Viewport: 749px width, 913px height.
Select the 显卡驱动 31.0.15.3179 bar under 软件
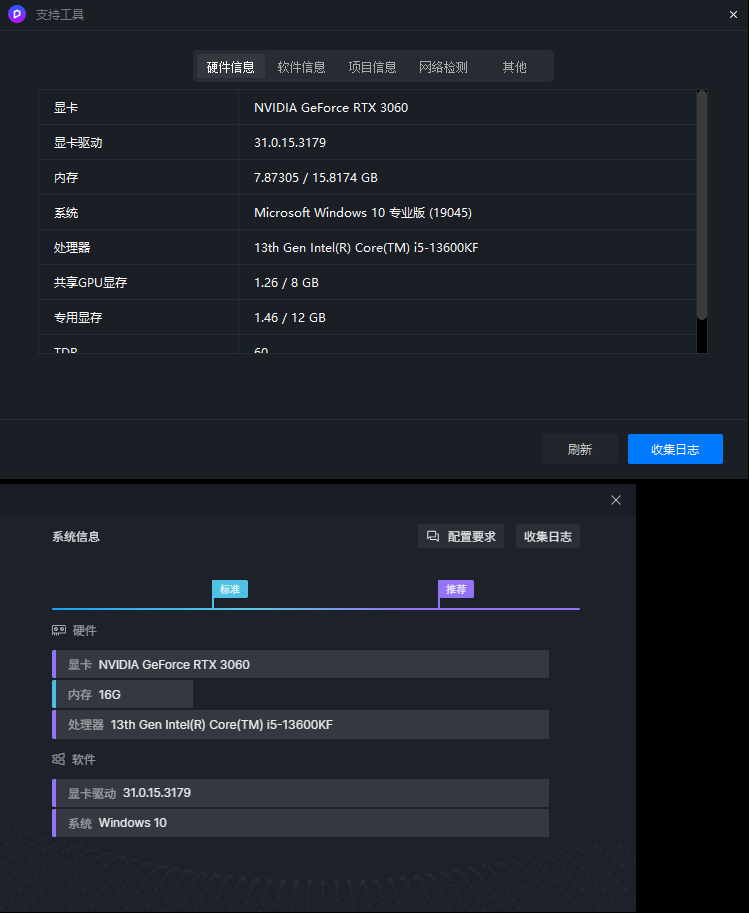pos(300,793)
